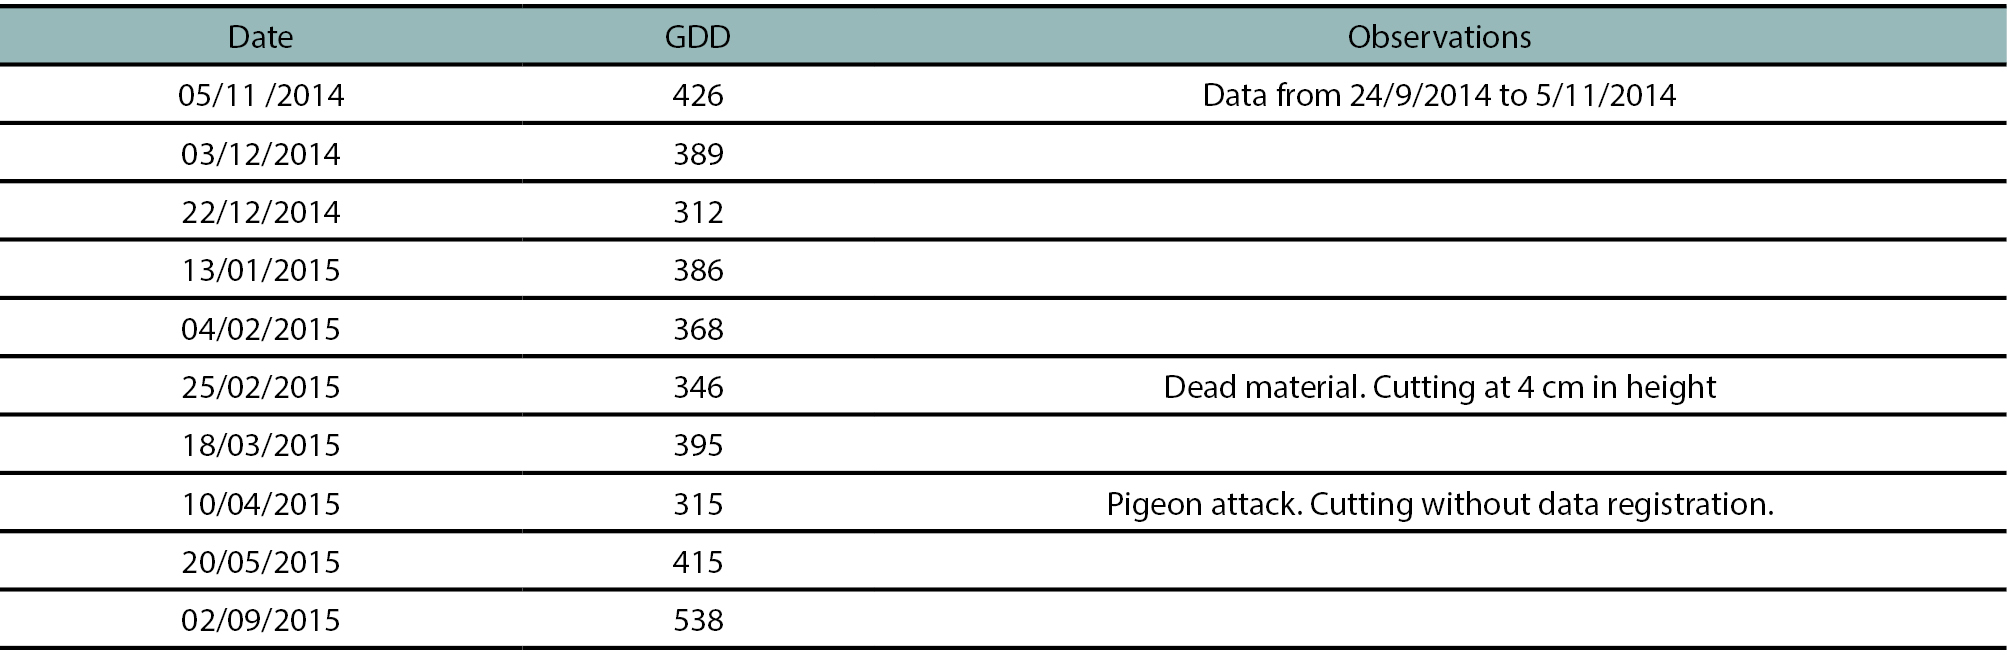2007x664 pixels.
Task: Select the 22/12/2014 date cell
Action: click(260, 212)
